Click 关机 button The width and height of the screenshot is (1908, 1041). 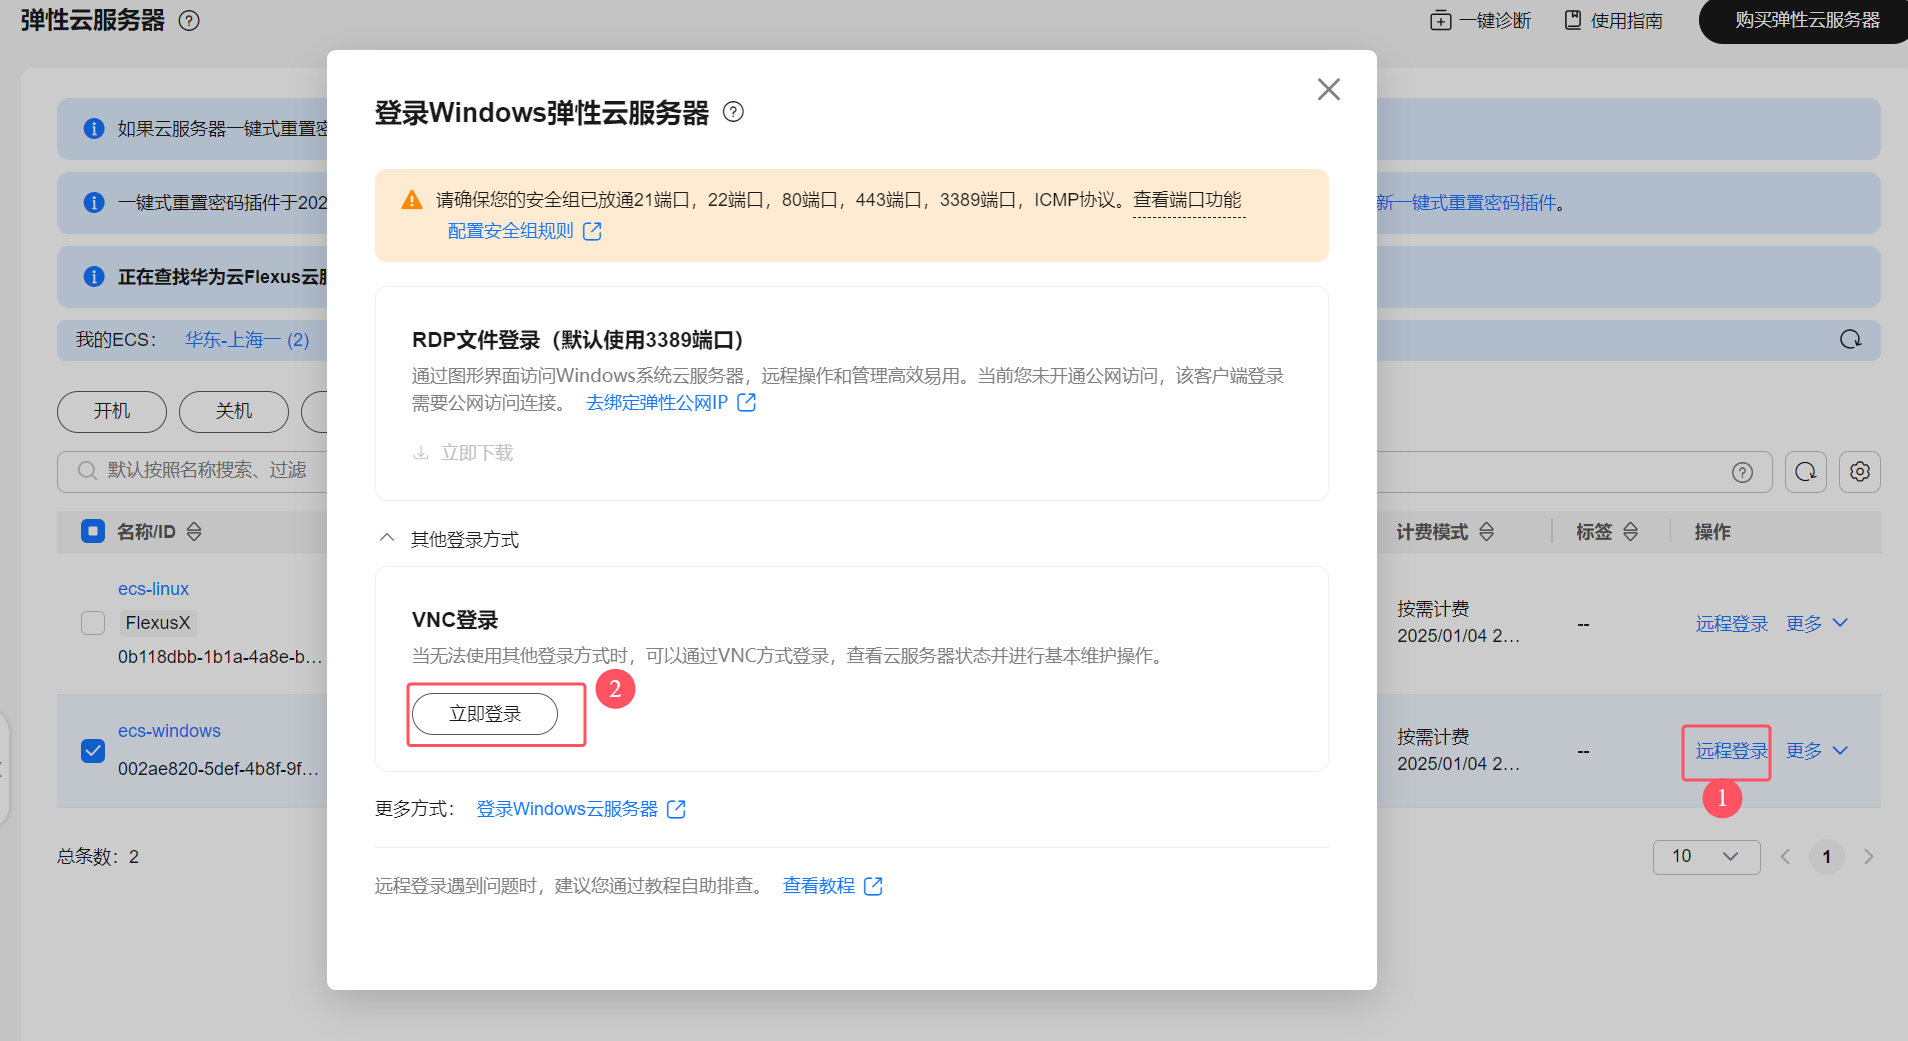click(234, 411)
